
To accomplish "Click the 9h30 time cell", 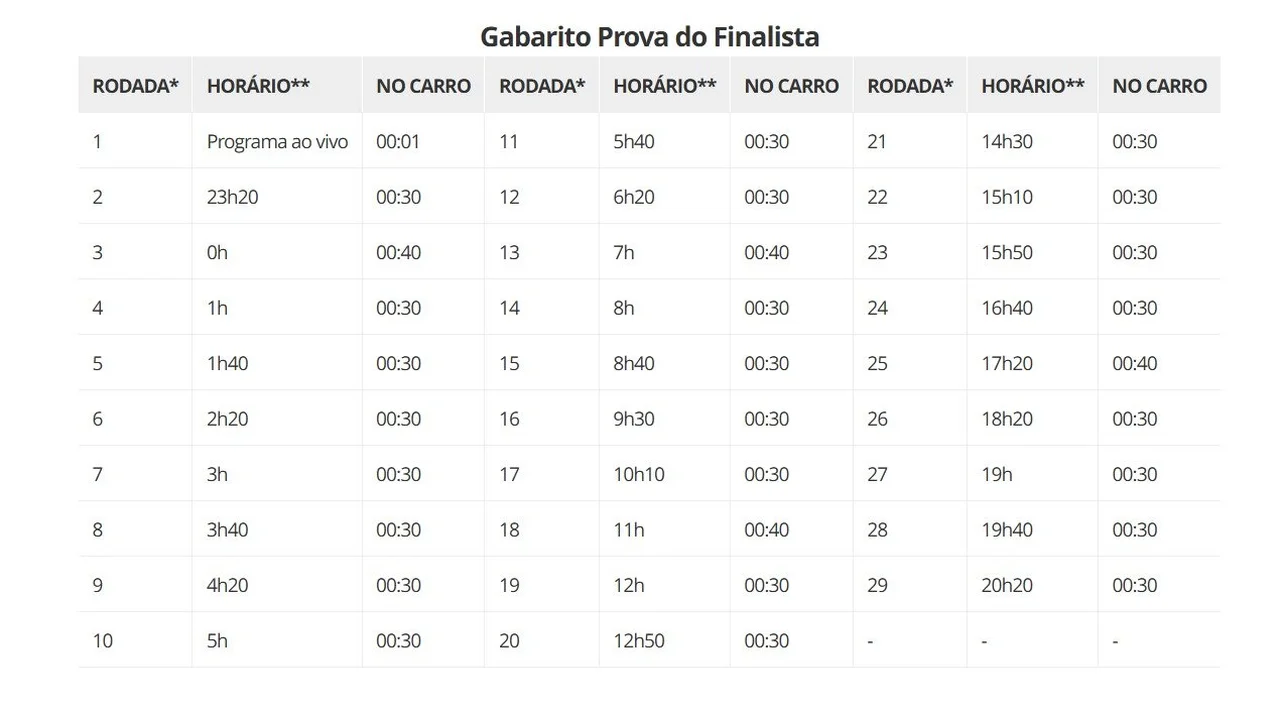I will pos(634,419).
